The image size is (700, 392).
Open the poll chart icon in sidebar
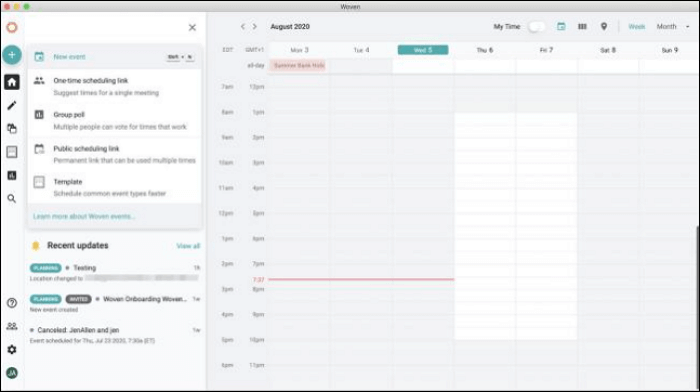[12, 175]
